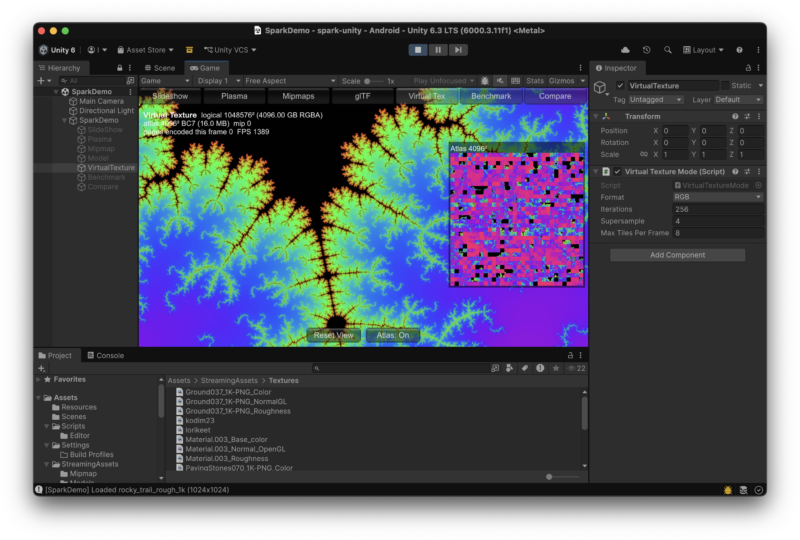Click the Mipmaps button in the game
Viewport: 800px width, 540px height.
[x=298, y=96]
